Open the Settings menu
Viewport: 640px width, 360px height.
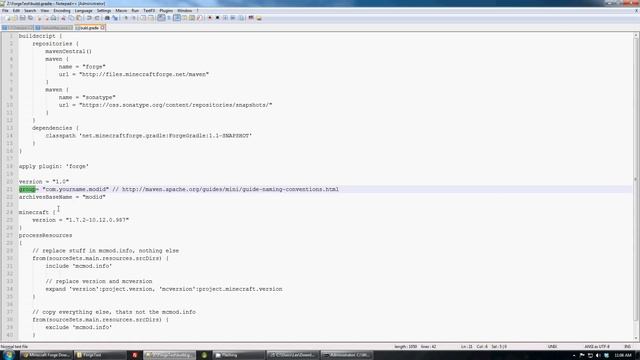pos(104,11)
